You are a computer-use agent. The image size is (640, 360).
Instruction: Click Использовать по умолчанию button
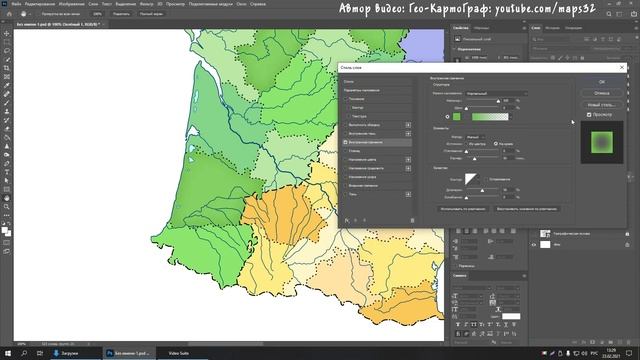(x=463, y=209)
